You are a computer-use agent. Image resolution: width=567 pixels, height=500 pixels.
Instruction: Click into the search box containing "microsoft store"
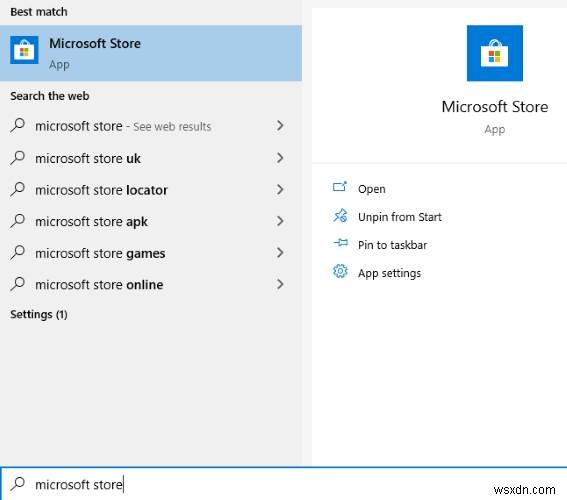coord(284,484)
